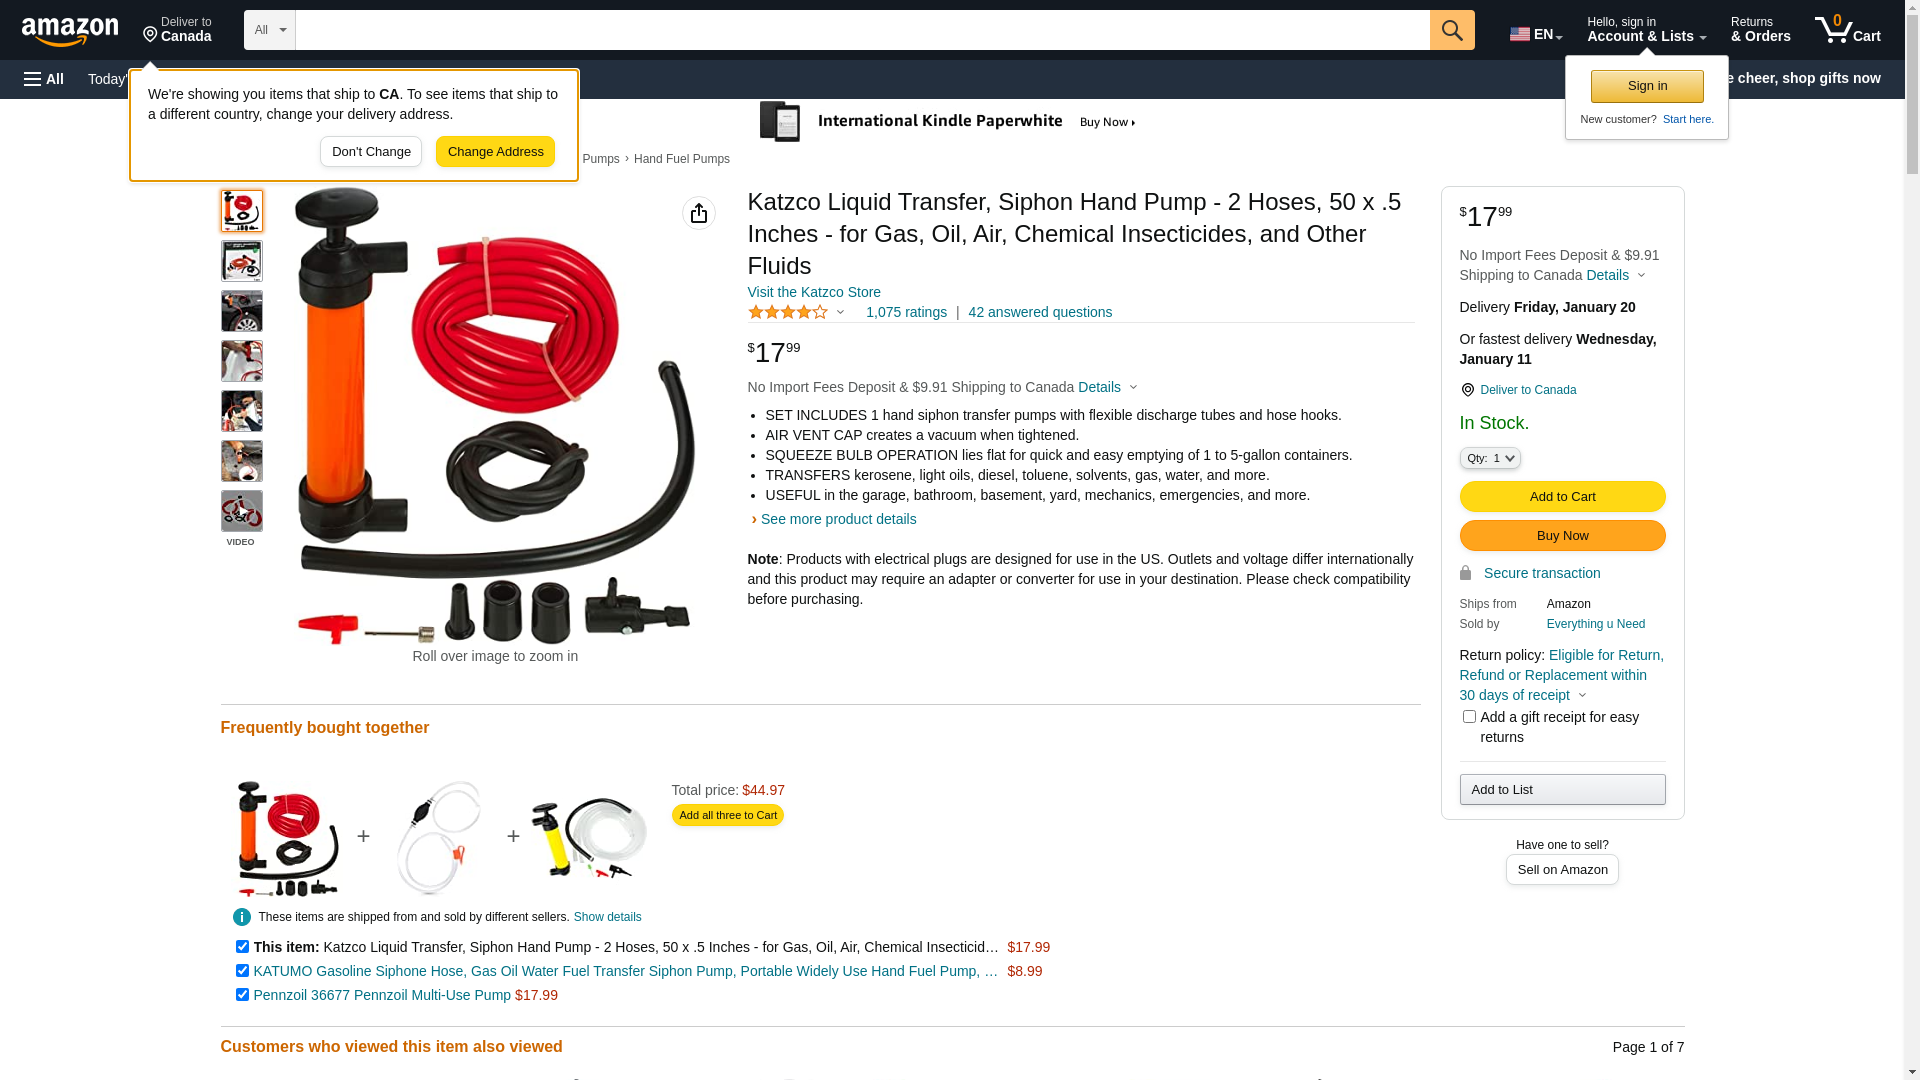
Task: Toggle the gift receipt checkbox
Action: tap(1469, 717)
